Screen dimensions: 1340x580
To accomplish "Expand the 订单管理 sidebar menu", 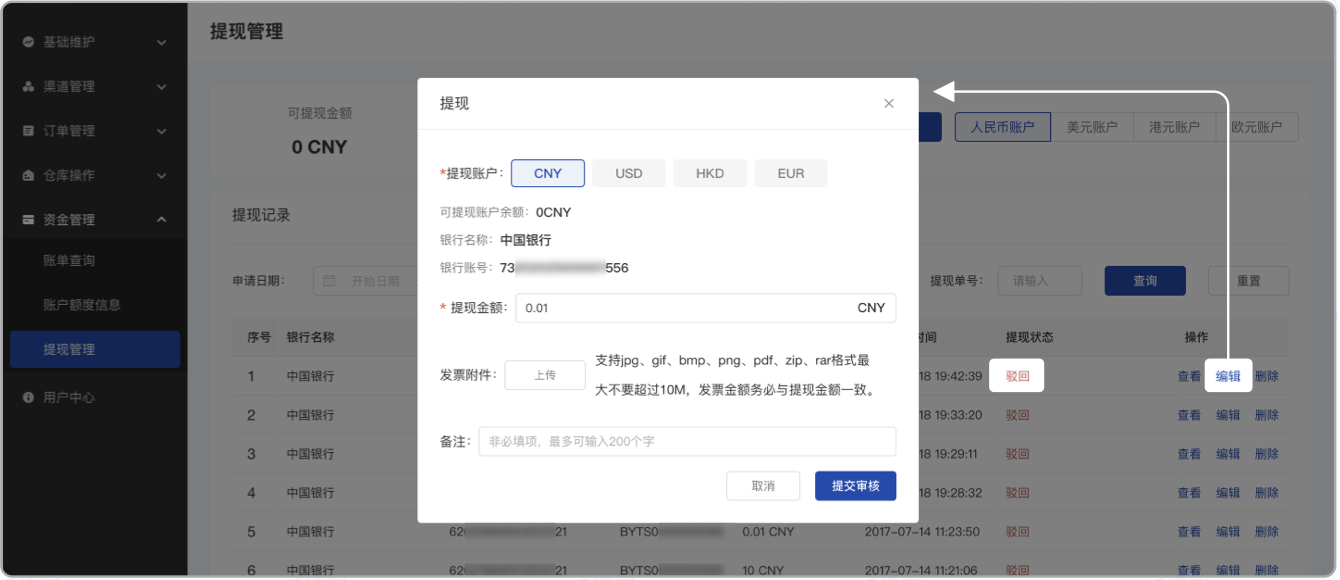I will [80, 131].
